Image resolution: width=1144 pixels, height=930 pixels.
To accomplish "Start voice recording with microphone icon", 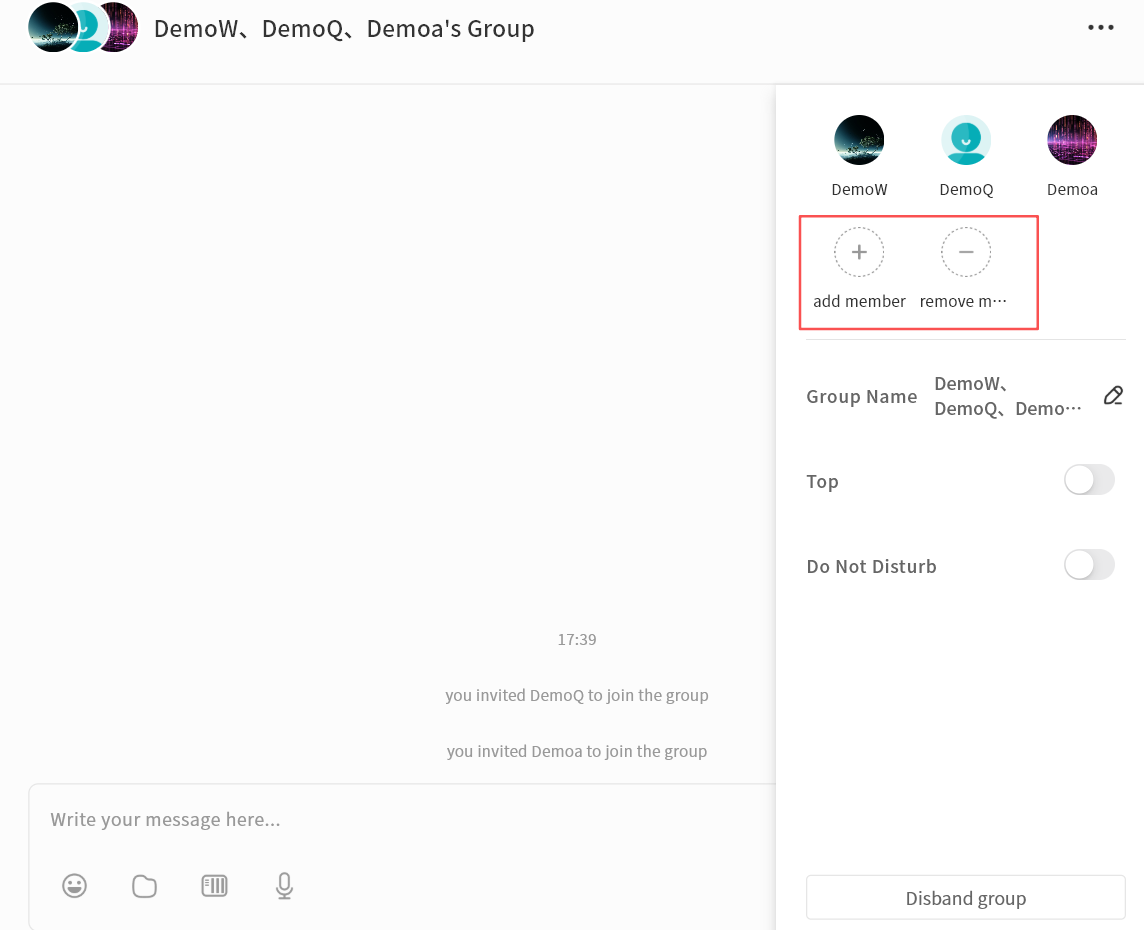I will click(x=284, y=885).
